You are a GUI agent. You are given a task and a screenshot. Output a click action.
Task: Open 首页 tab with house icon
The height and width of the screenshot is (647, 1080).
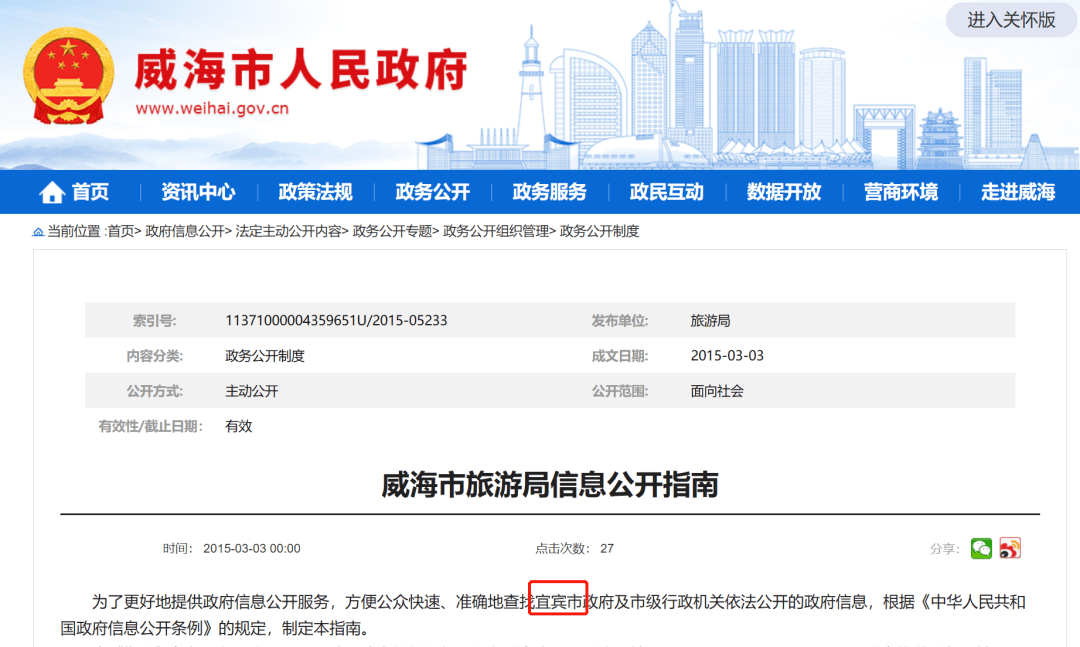pos(74,192)
